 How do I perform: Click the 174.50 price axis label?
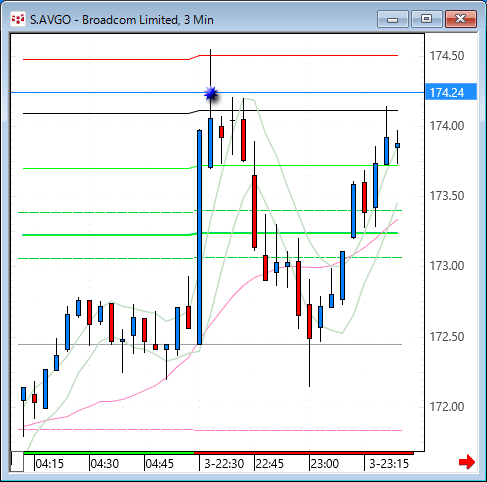pos(447,56)
